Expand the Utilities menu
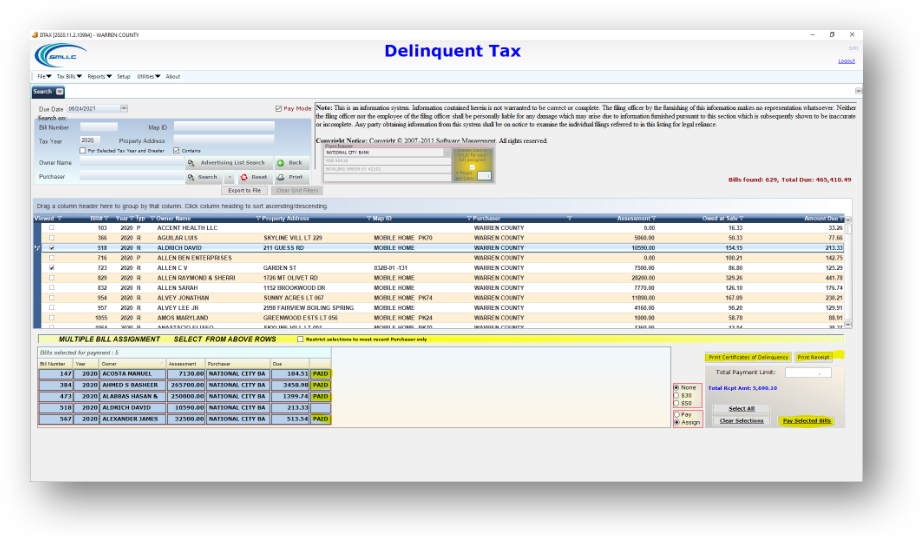923x542 pixels. point(147,76)
